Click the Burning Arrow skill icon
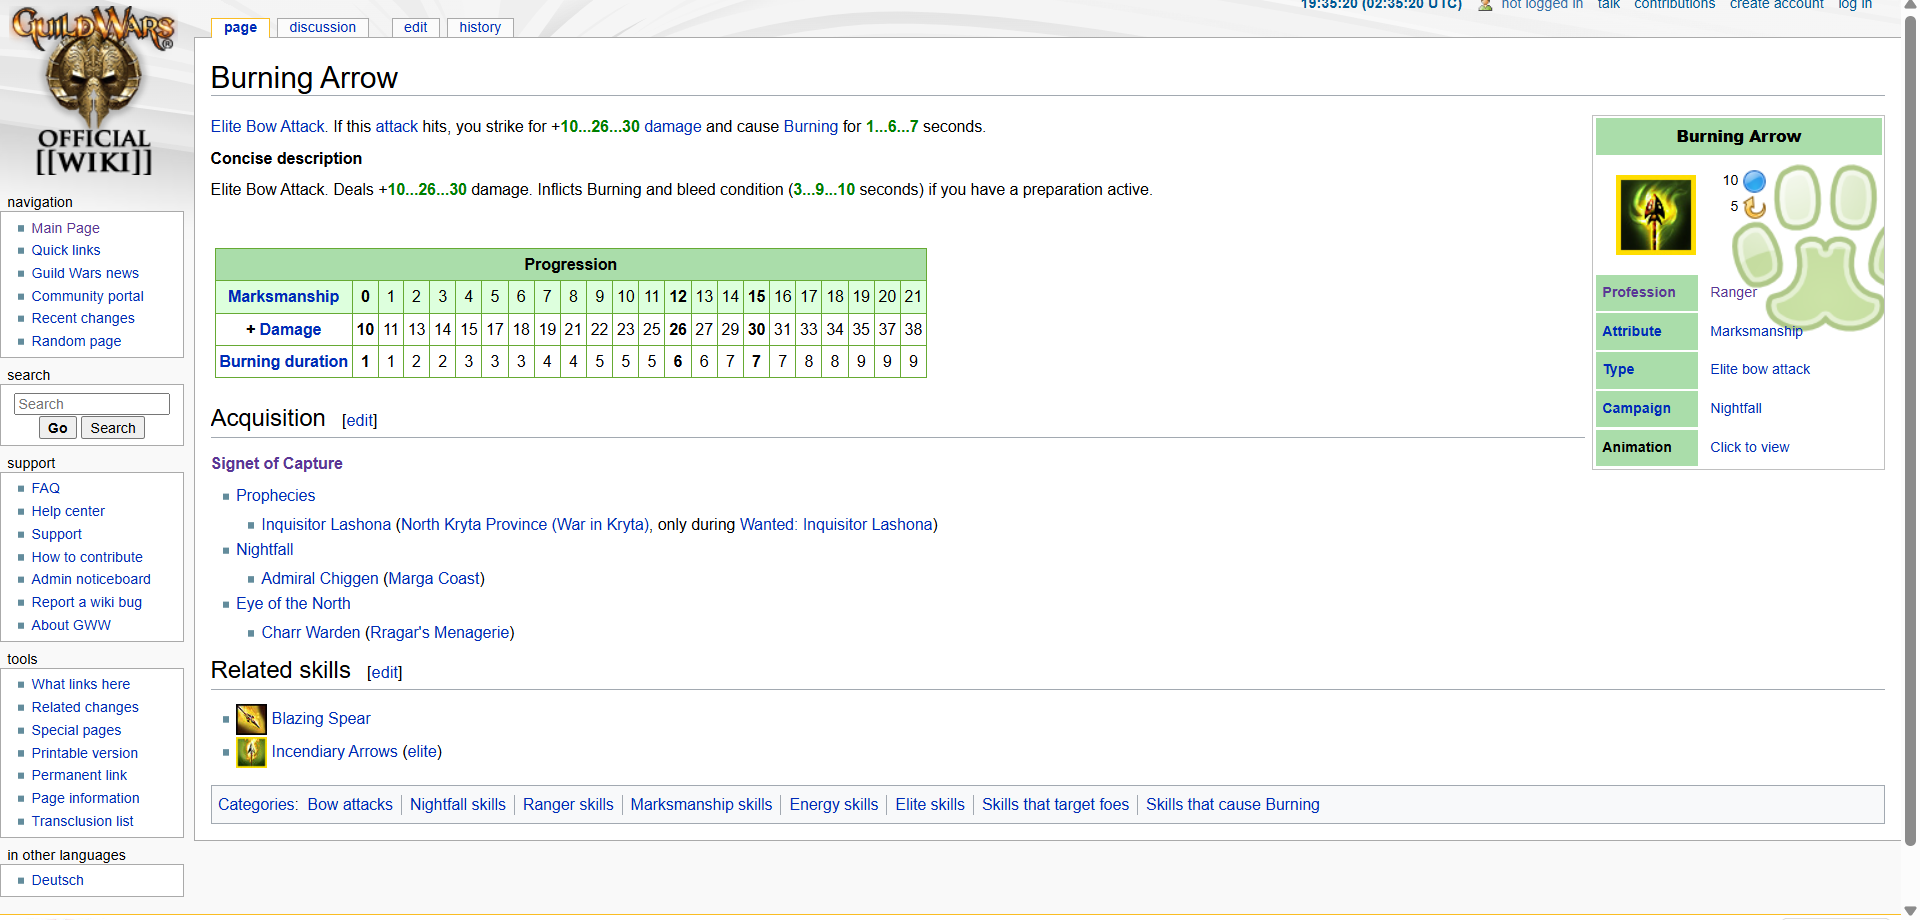The image size is (1920, 920). pos(1656,215)
